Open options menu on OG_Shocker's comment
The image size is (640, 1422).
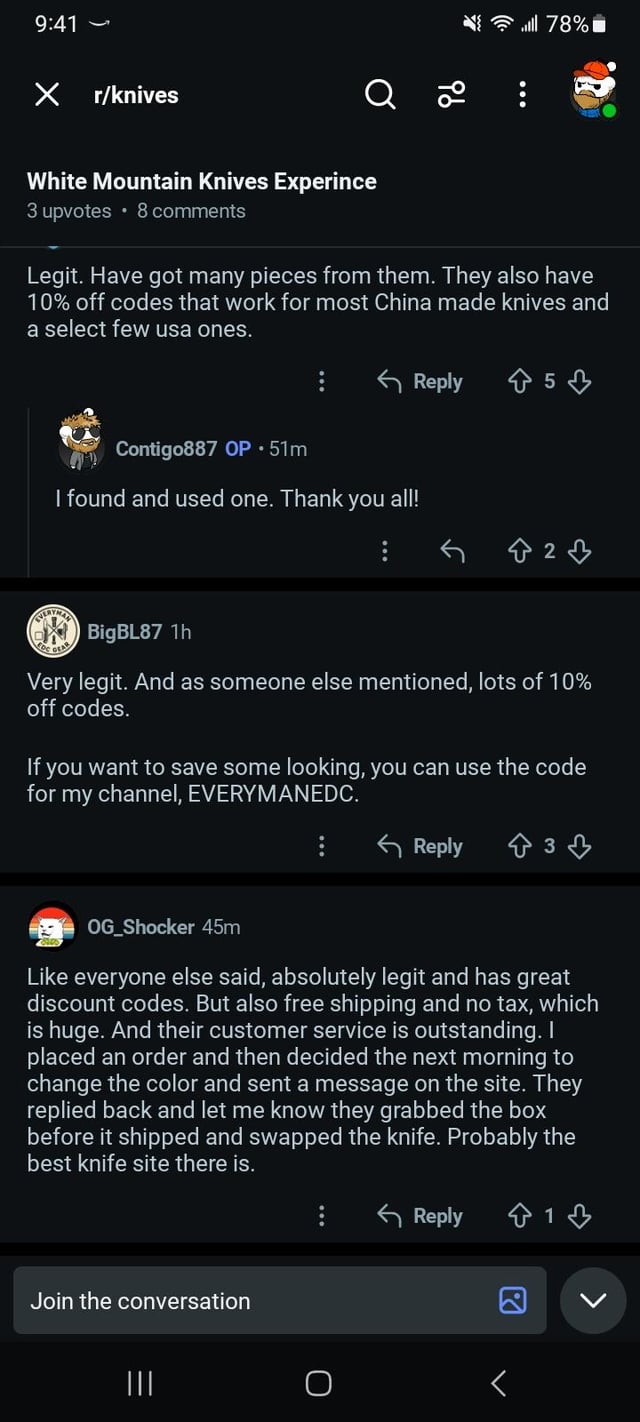321,1216
